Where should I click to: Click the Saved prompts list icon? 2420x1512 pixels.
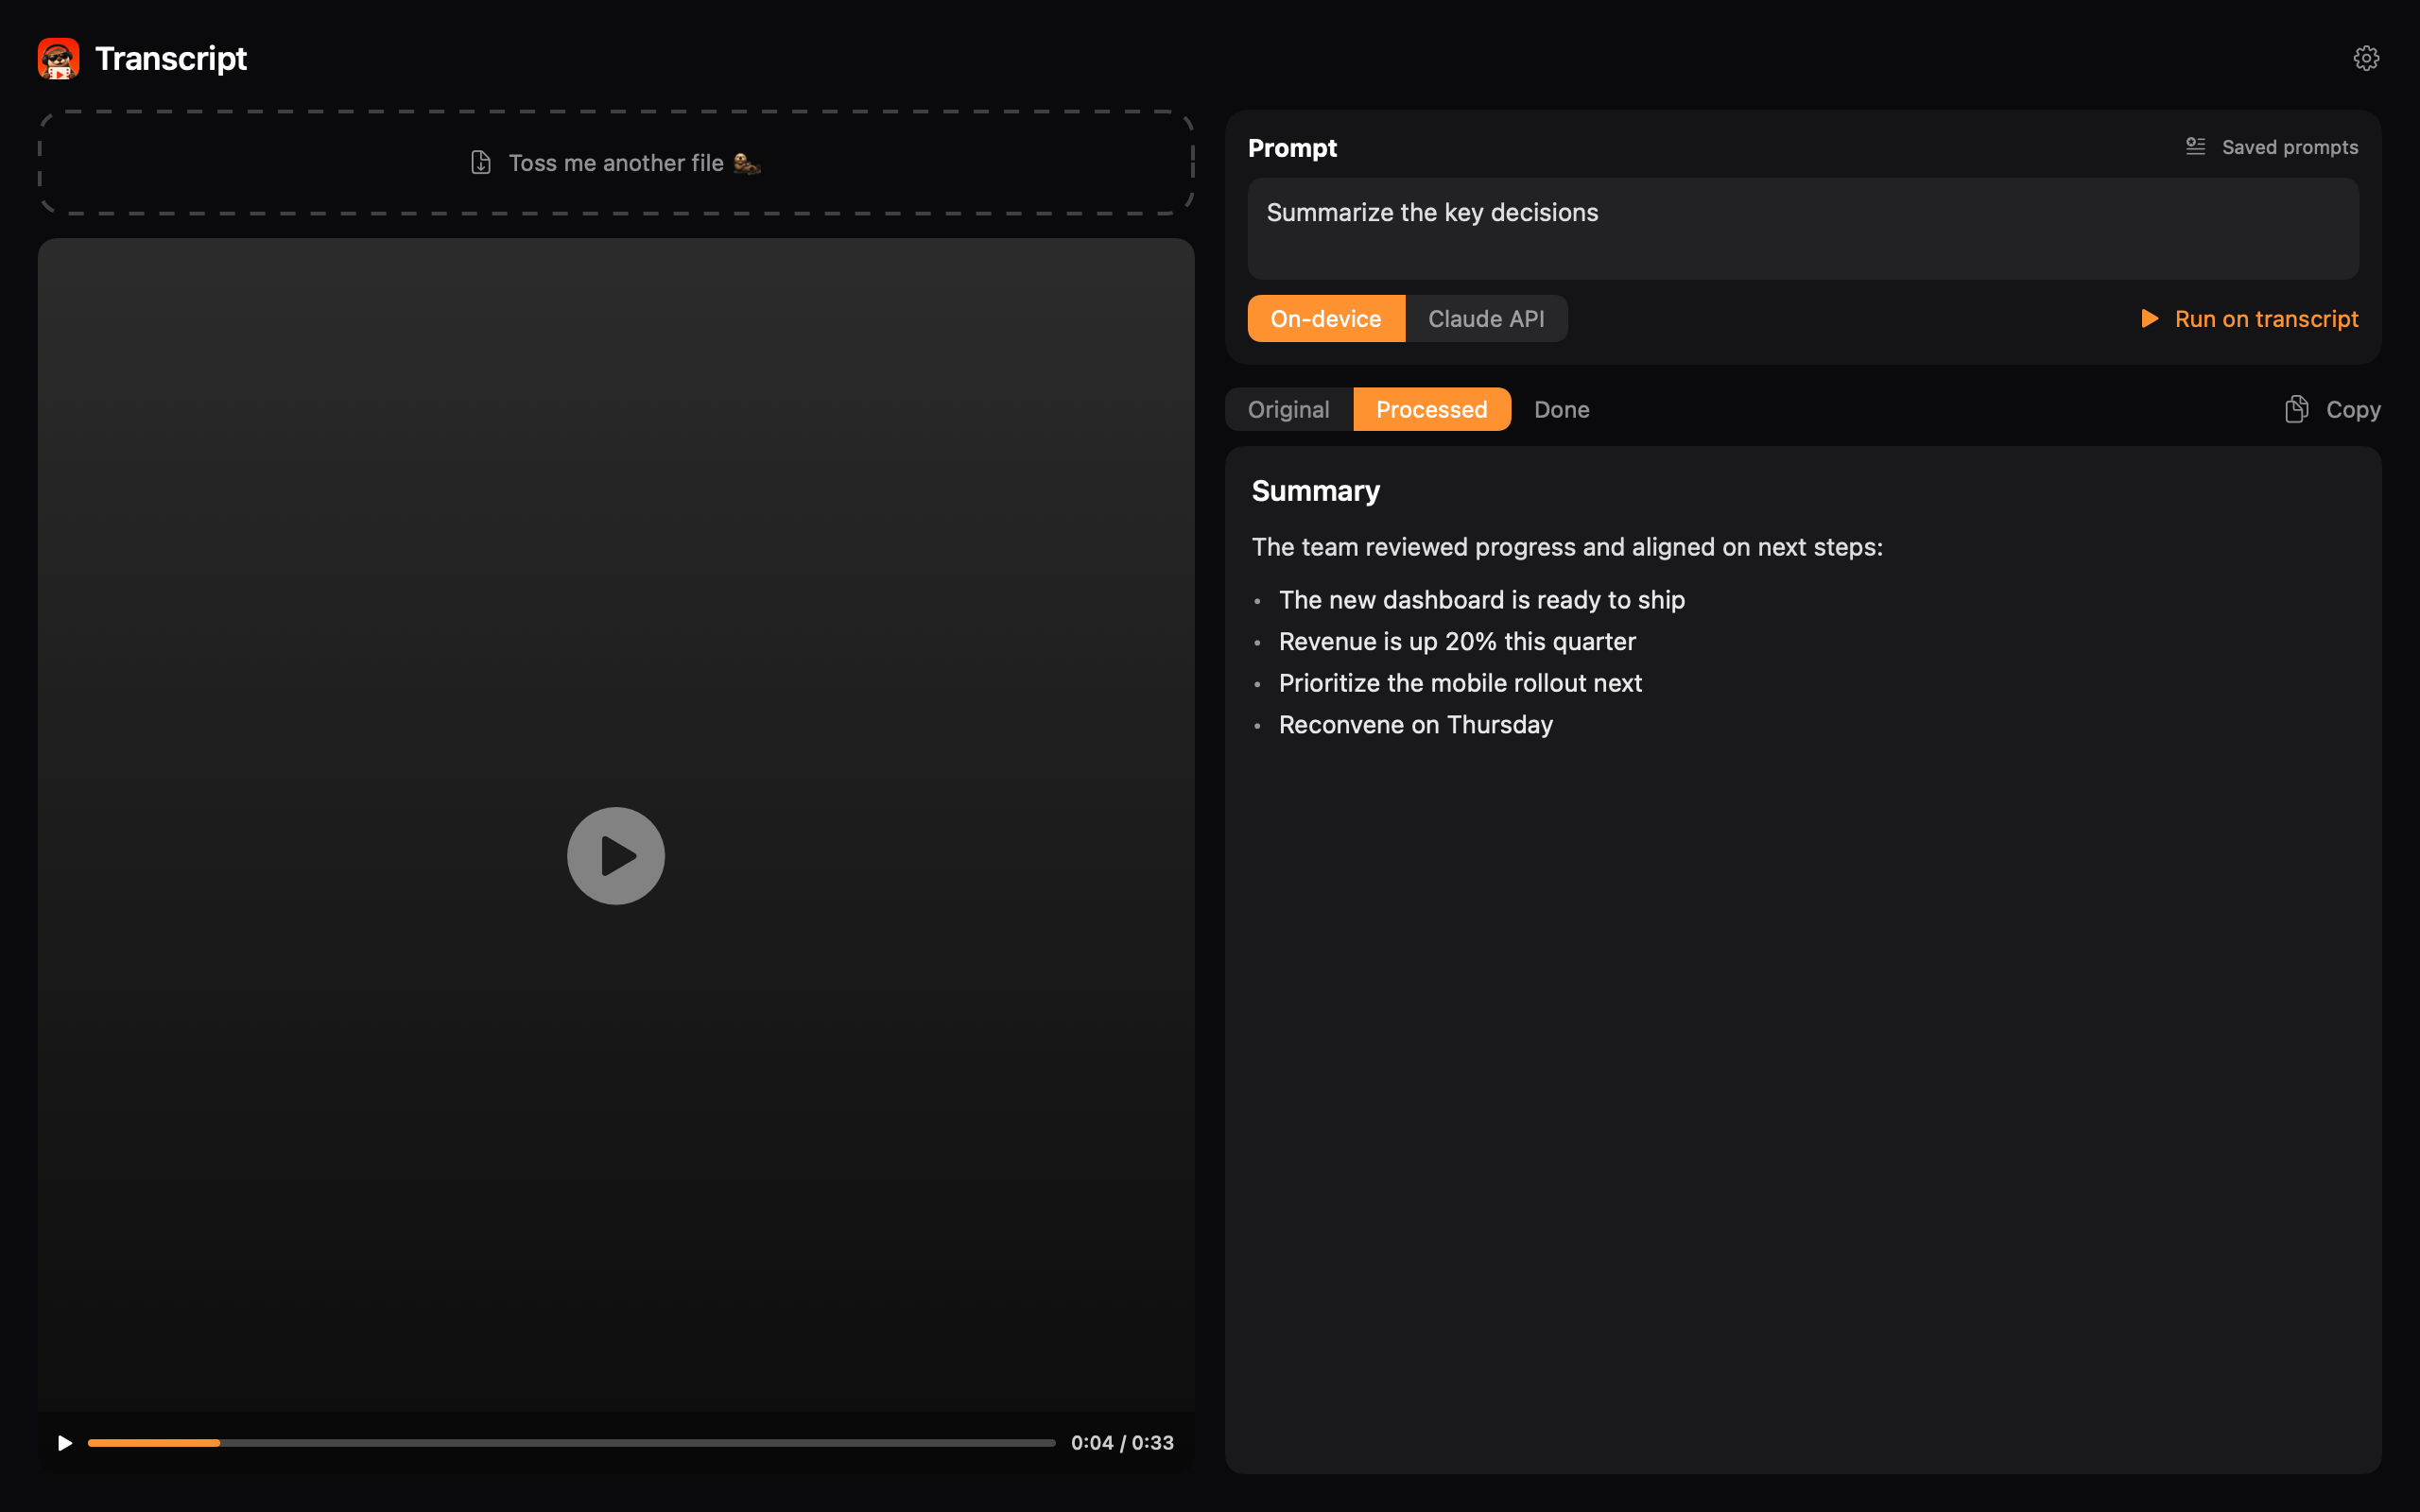click(2195, 146)
